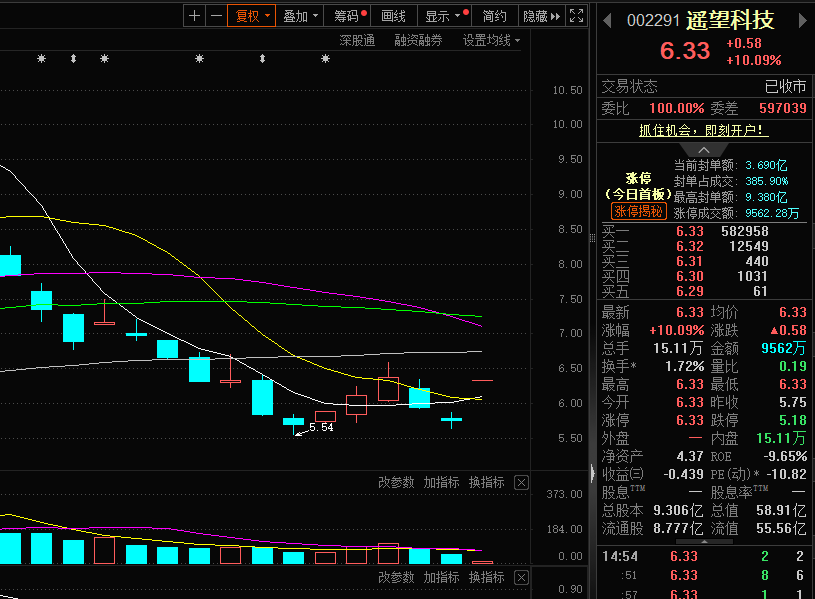
Task: Toggle fullscreen chart view icon
Action: pyautogui.click(x=576, y=16)
